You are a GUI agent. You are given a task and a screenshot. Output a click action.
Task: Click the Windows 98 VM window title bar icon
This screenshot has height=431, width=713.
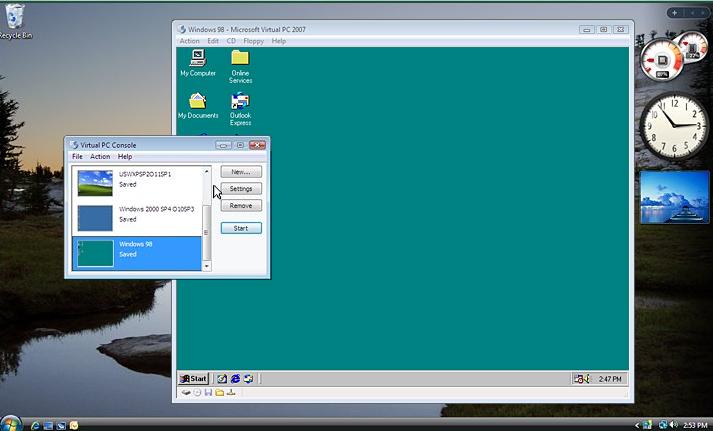point(182,29)
